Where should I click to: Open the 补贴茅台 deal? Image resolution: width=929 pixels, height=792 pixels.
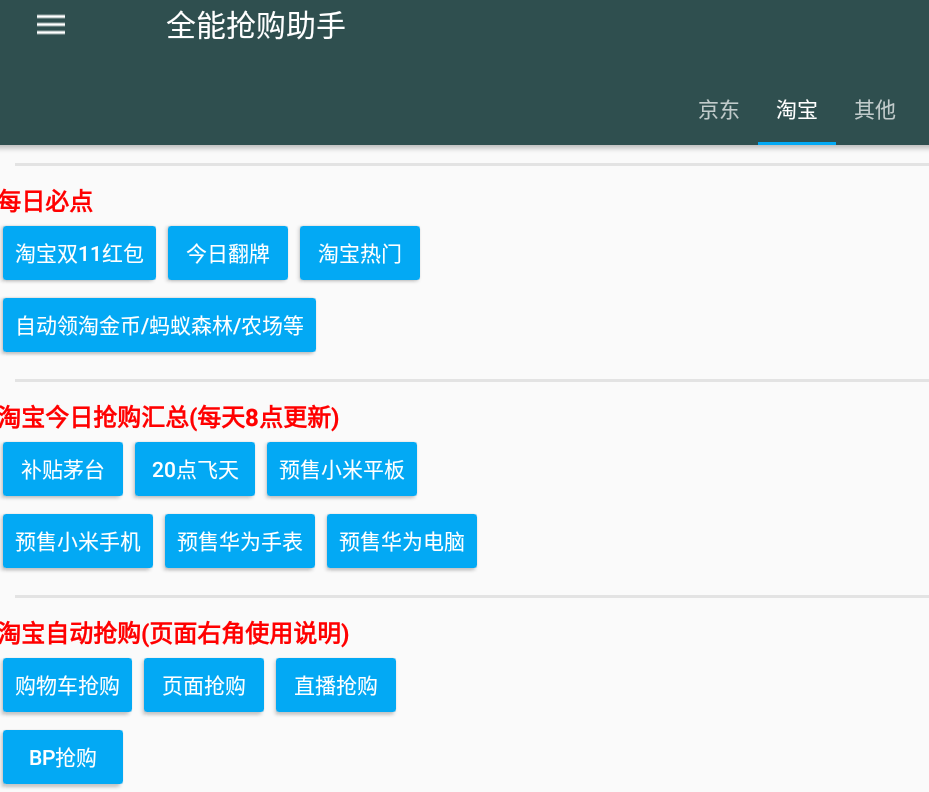tap(63, 469)
